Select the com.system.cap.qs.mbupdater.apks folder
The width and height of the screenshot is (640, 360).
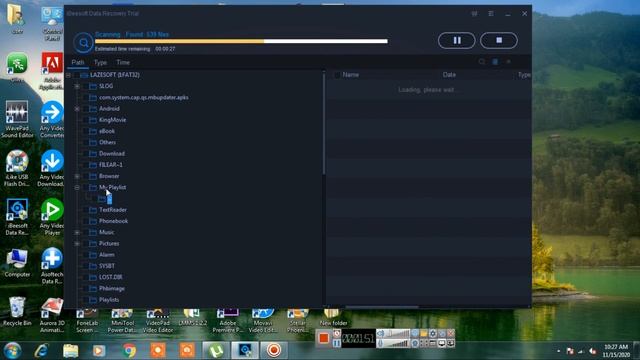(x=144, y=98)
